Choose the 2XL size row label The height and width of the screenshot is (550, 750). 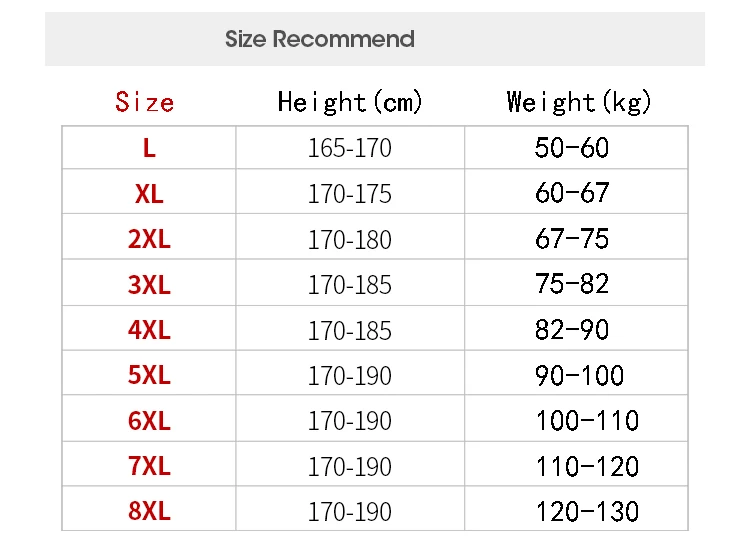click(x=149, y=239)
